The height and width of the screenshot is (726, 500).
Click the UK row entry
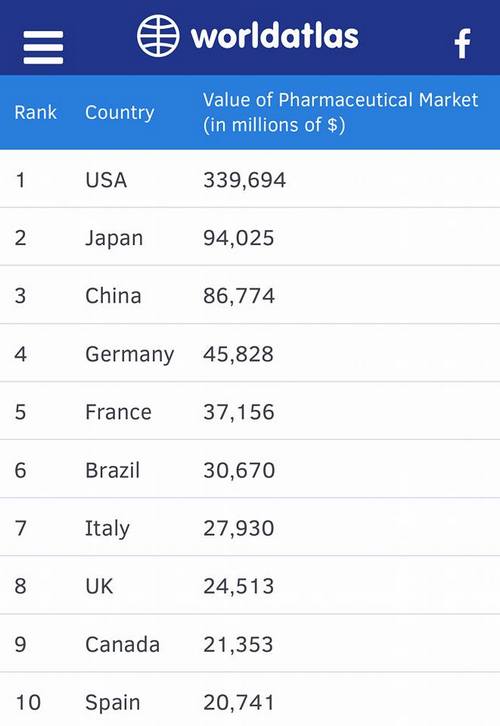coord(250,586)
